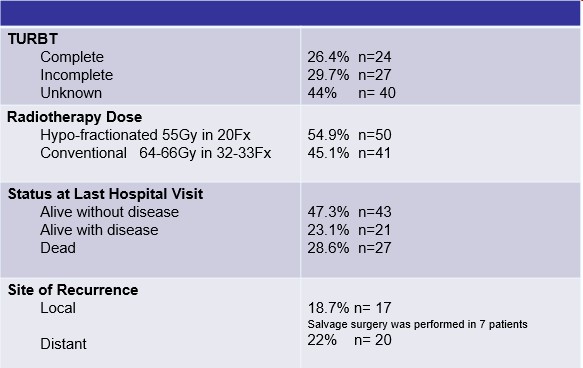Image resolution: width=583 pixels, height=368 pixels.
Task: Select the Unknown 44% n=40 value
Action: (x=351, y=93)
